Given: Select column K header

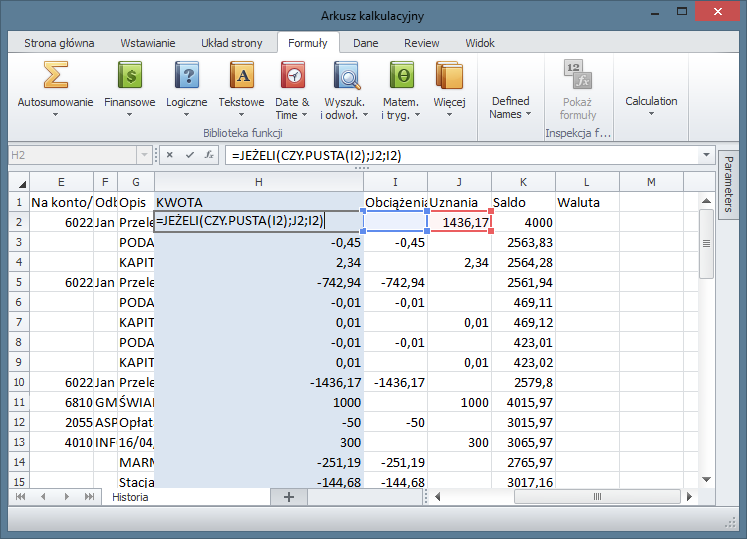Looking at the screenshot, I should click(x=523, y=181).
